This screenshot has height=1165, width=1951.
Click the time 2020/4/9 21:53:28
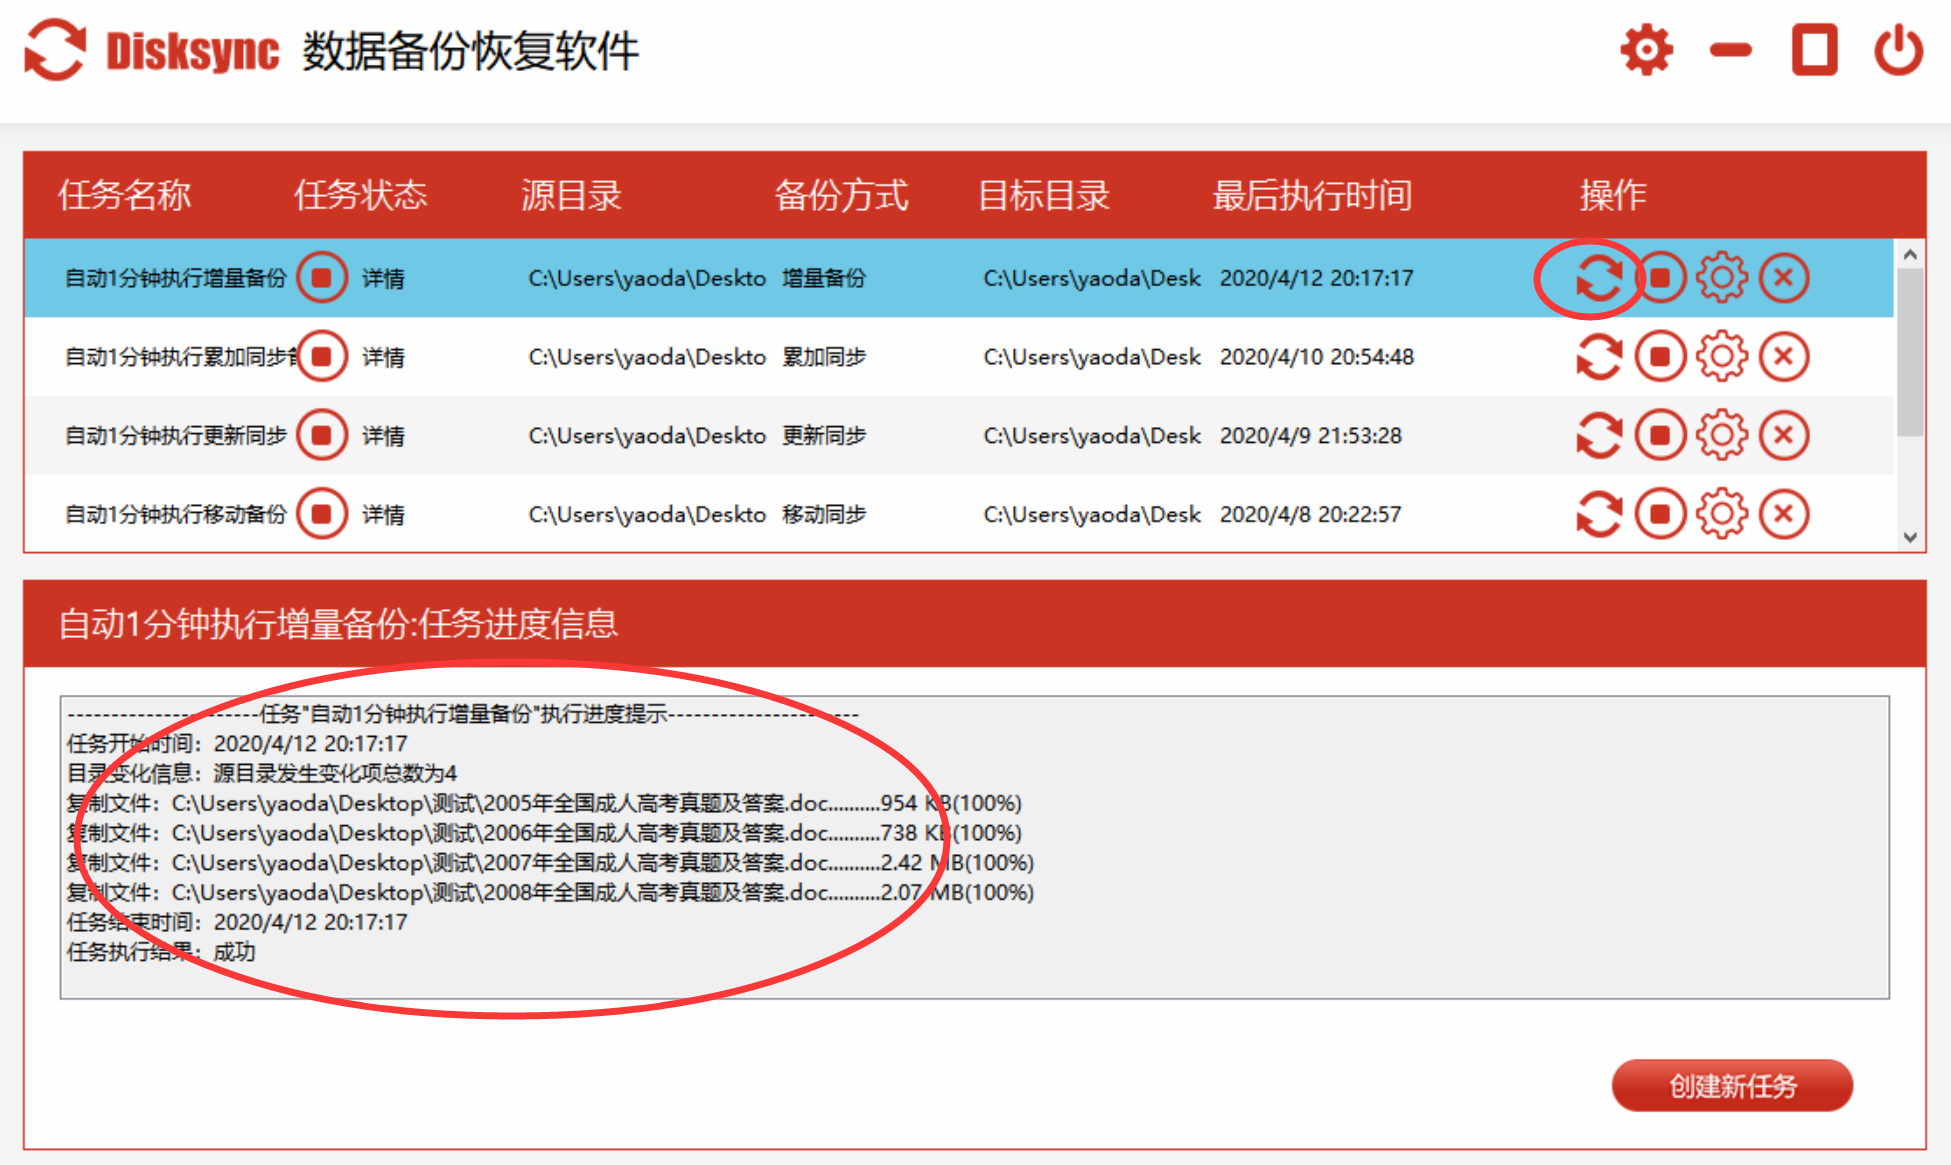tap(1310, 436)
